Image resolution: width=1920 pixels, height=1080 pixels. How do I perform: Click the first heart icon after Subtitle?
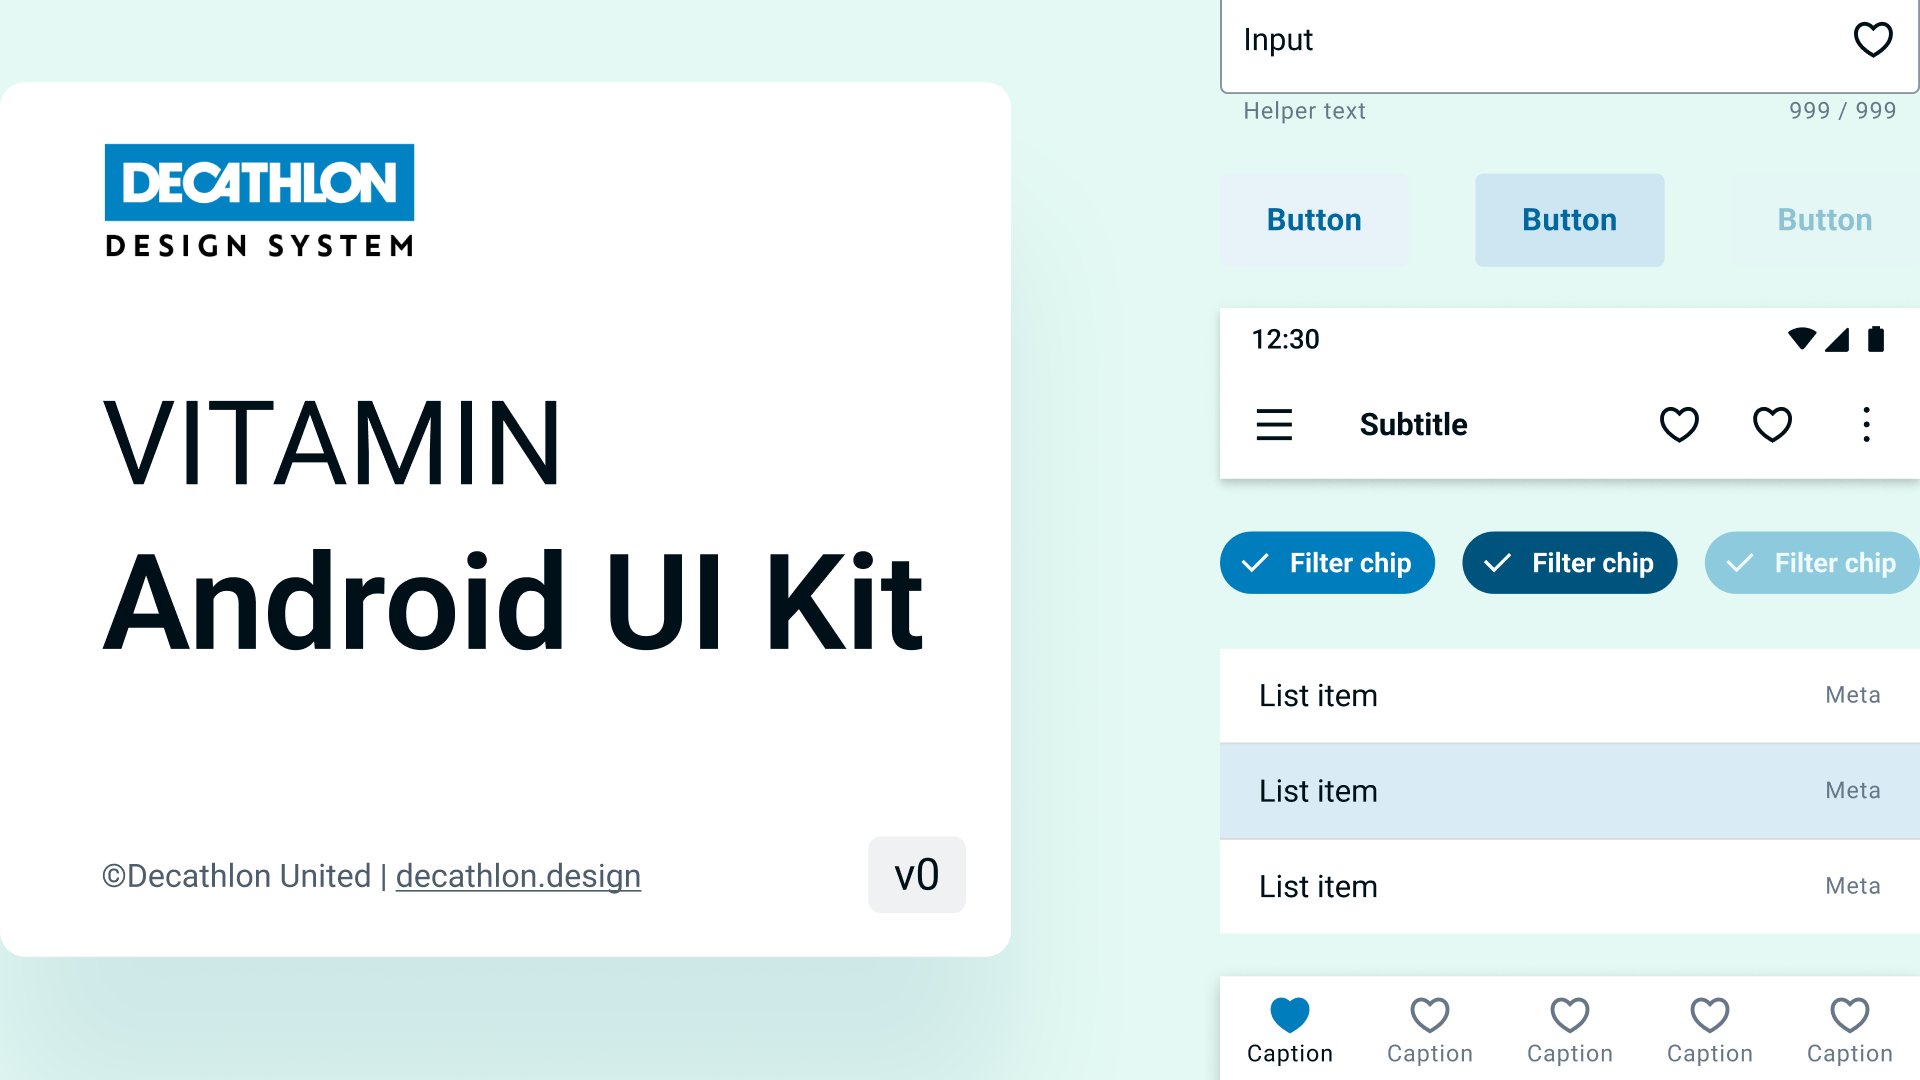[x=1679, y=424]
